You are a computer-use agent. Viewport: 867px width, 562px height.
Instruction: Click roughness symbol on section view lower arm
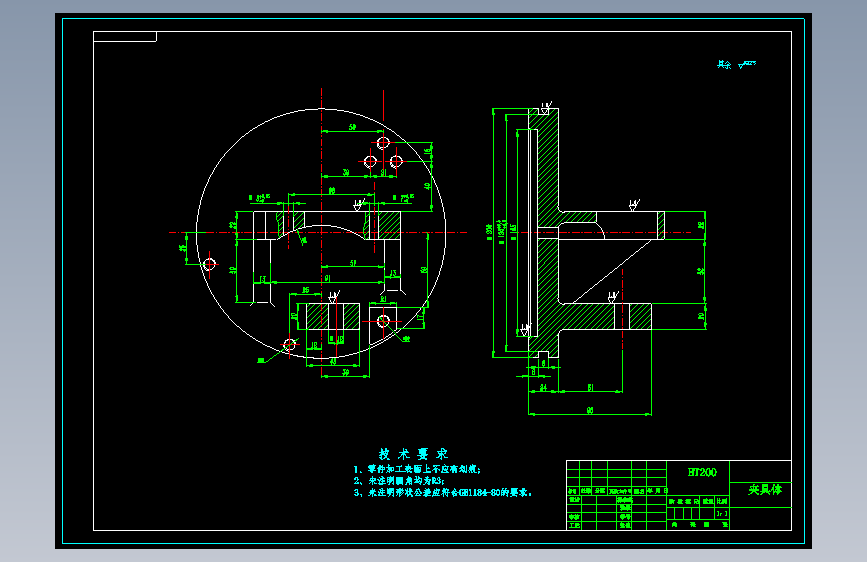click(x=613, y=298)
